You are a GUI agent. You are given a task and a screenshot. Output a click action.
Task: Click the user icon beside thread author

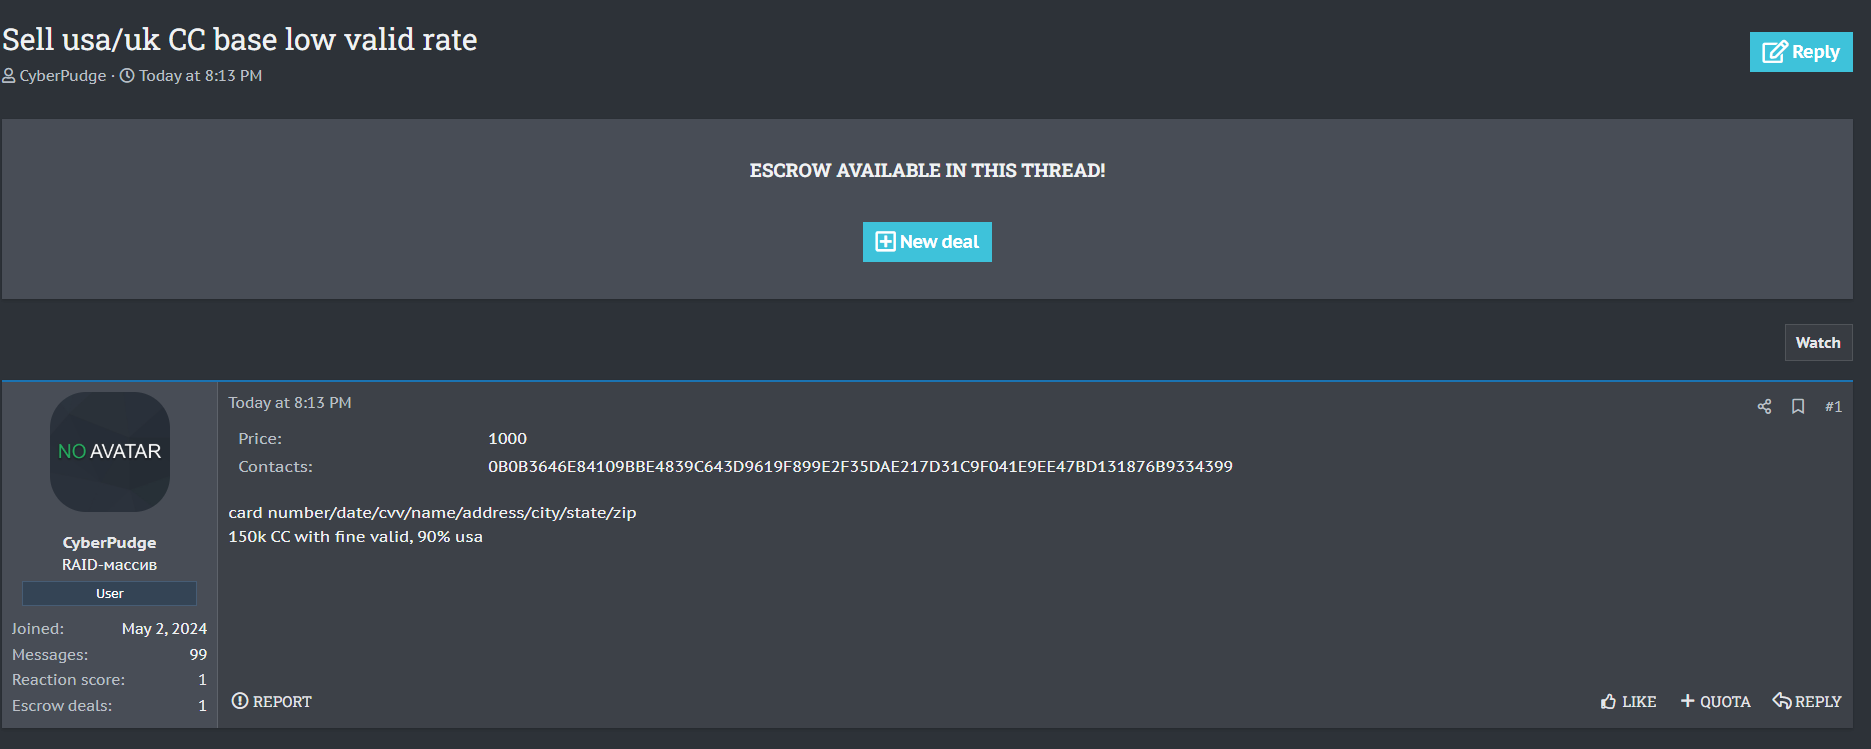click(9, 76)
